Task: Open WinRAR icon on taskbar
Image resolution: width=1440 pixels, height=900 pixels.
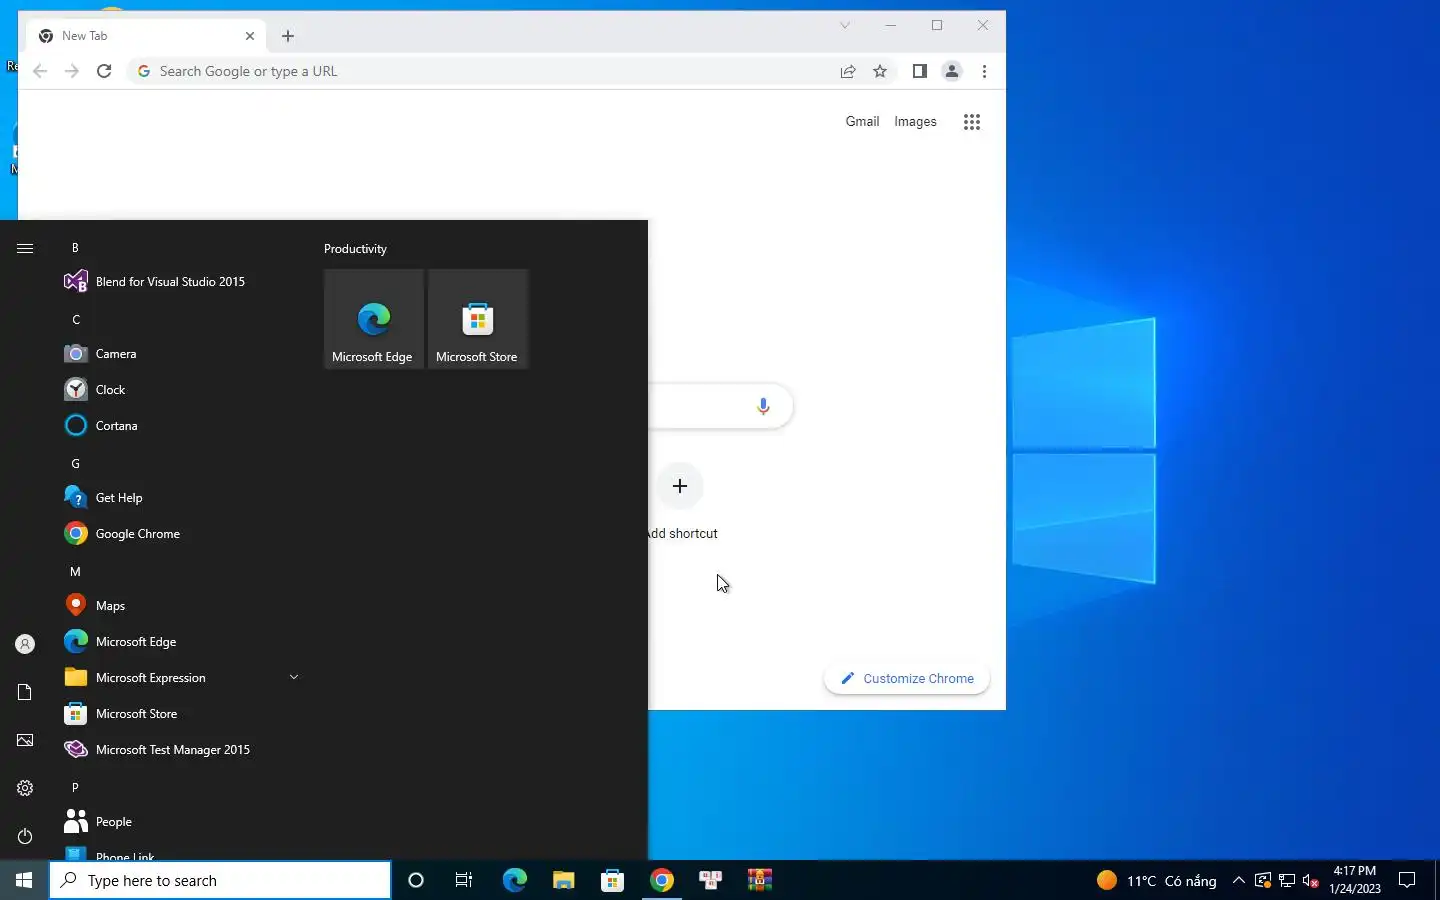Action: click(760, 880)
